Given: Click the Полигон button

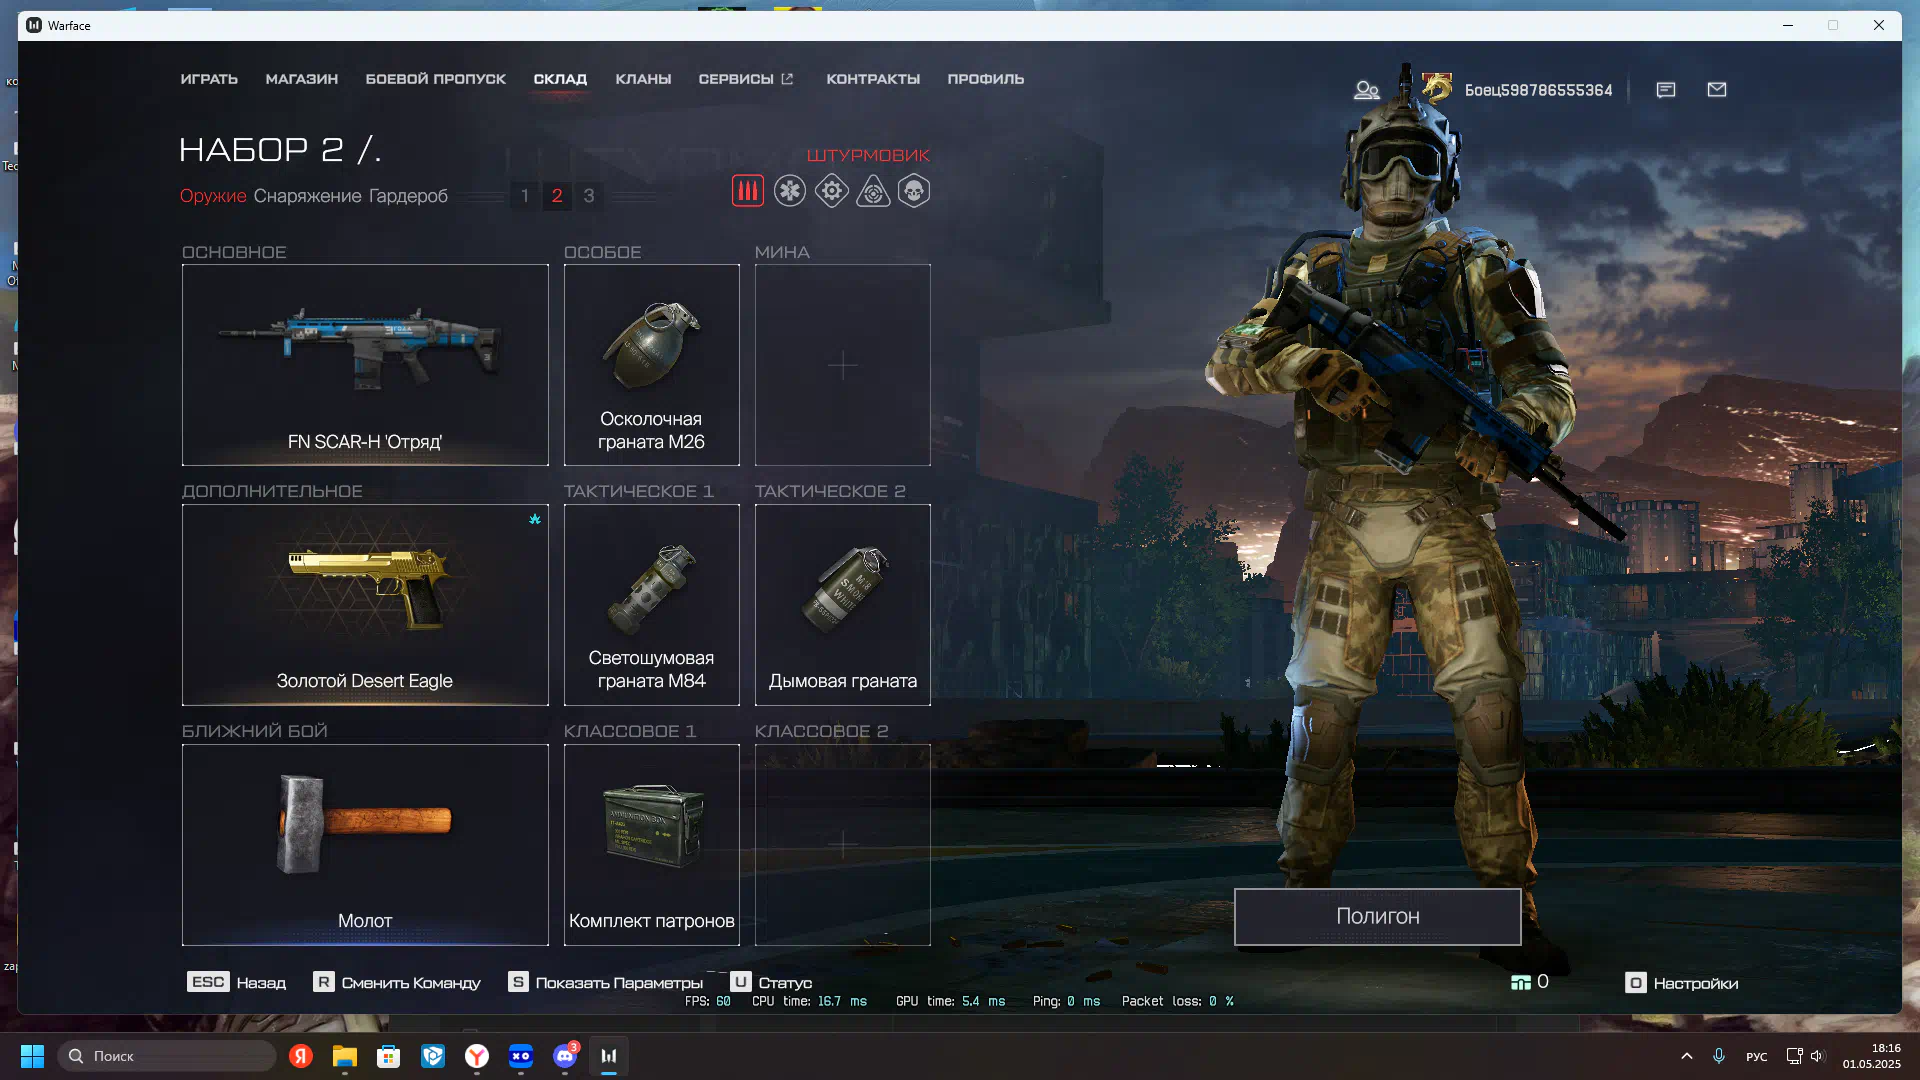Looking at the screenshot, I should point(1378,917).
